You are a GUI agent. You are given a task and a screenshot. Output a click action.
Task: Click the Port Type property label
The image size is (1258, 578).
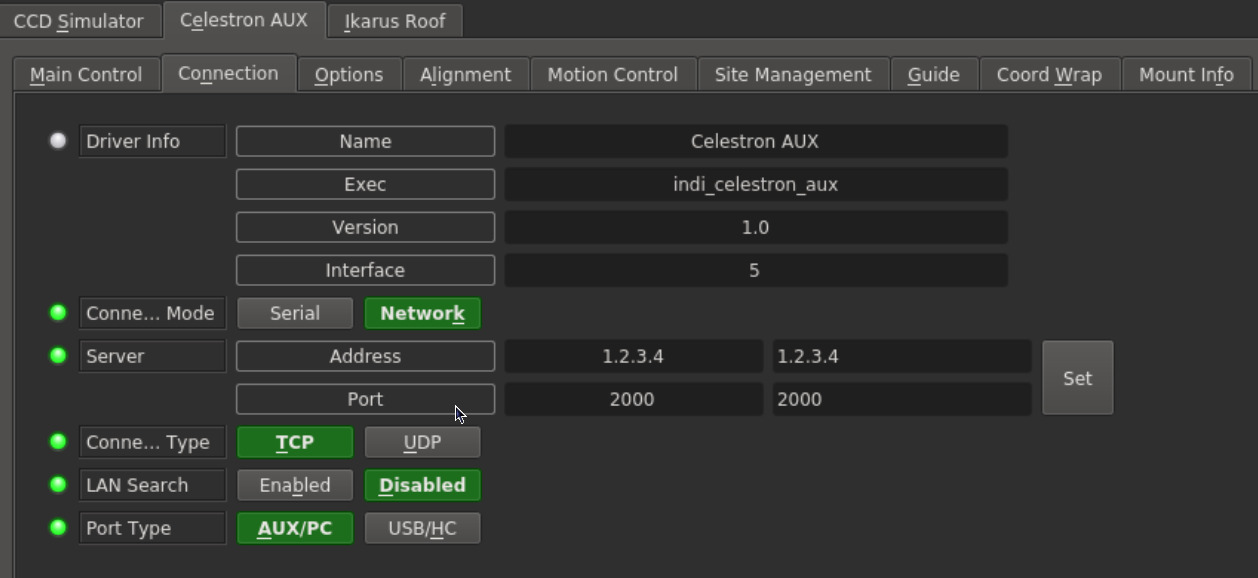152,528
